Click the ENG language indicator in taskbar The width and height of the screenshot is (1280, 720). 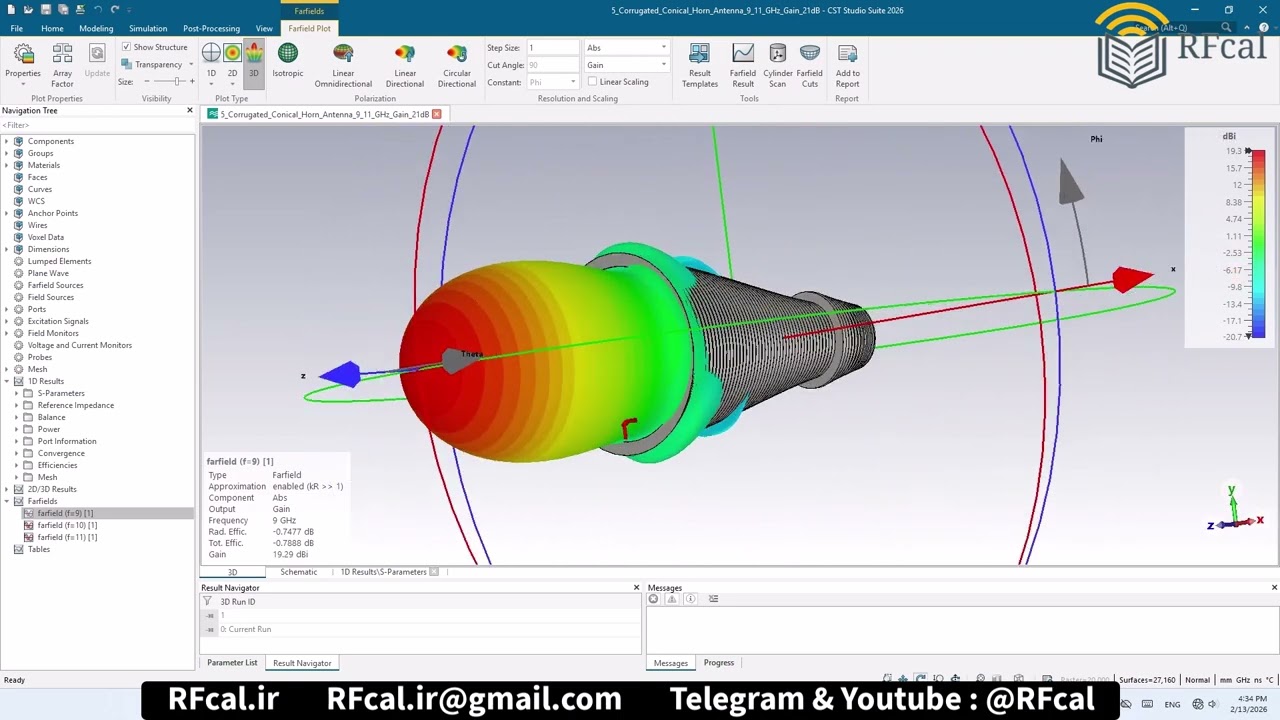click(x=1172, y=704)
